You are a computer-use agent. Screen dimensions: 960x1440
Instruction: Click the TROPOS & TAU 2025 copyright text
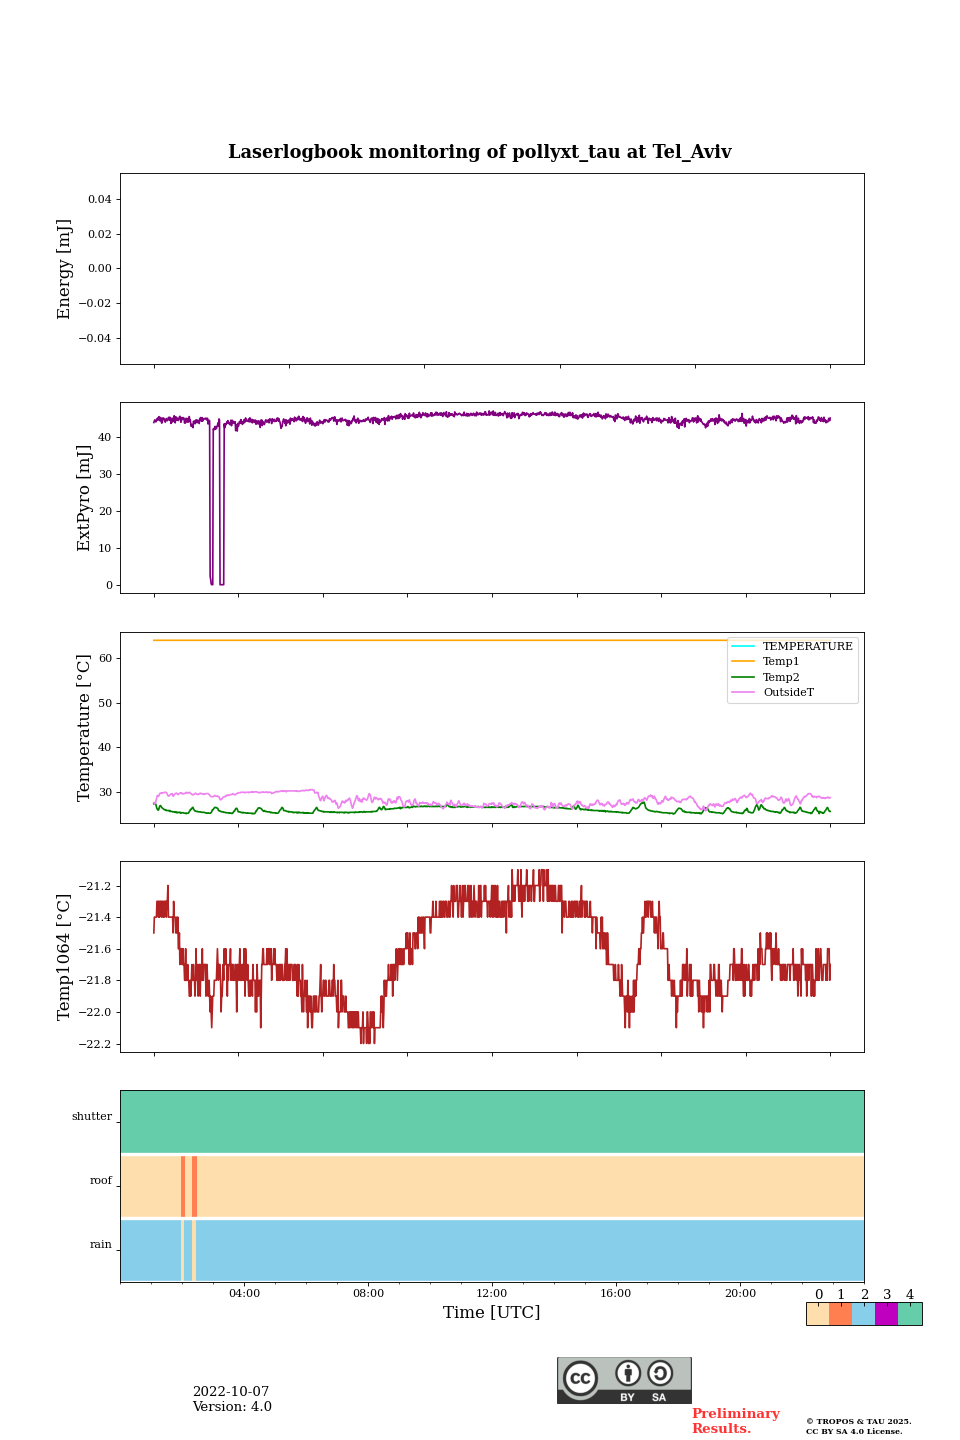[859, 1421]
